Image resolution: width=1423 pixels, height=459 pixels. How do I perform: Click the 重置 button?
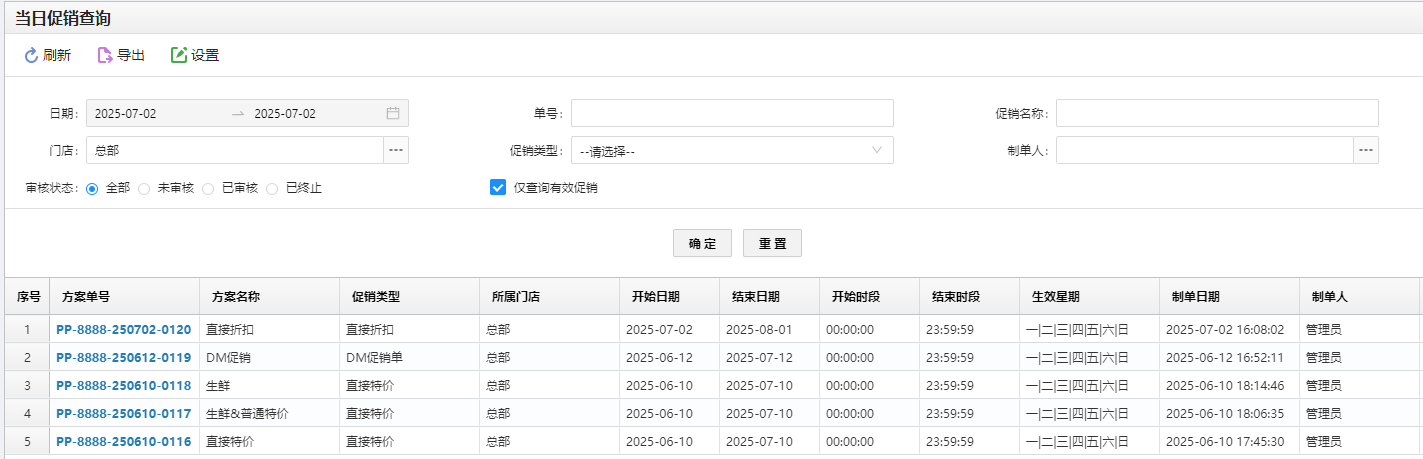pos(772,243)
